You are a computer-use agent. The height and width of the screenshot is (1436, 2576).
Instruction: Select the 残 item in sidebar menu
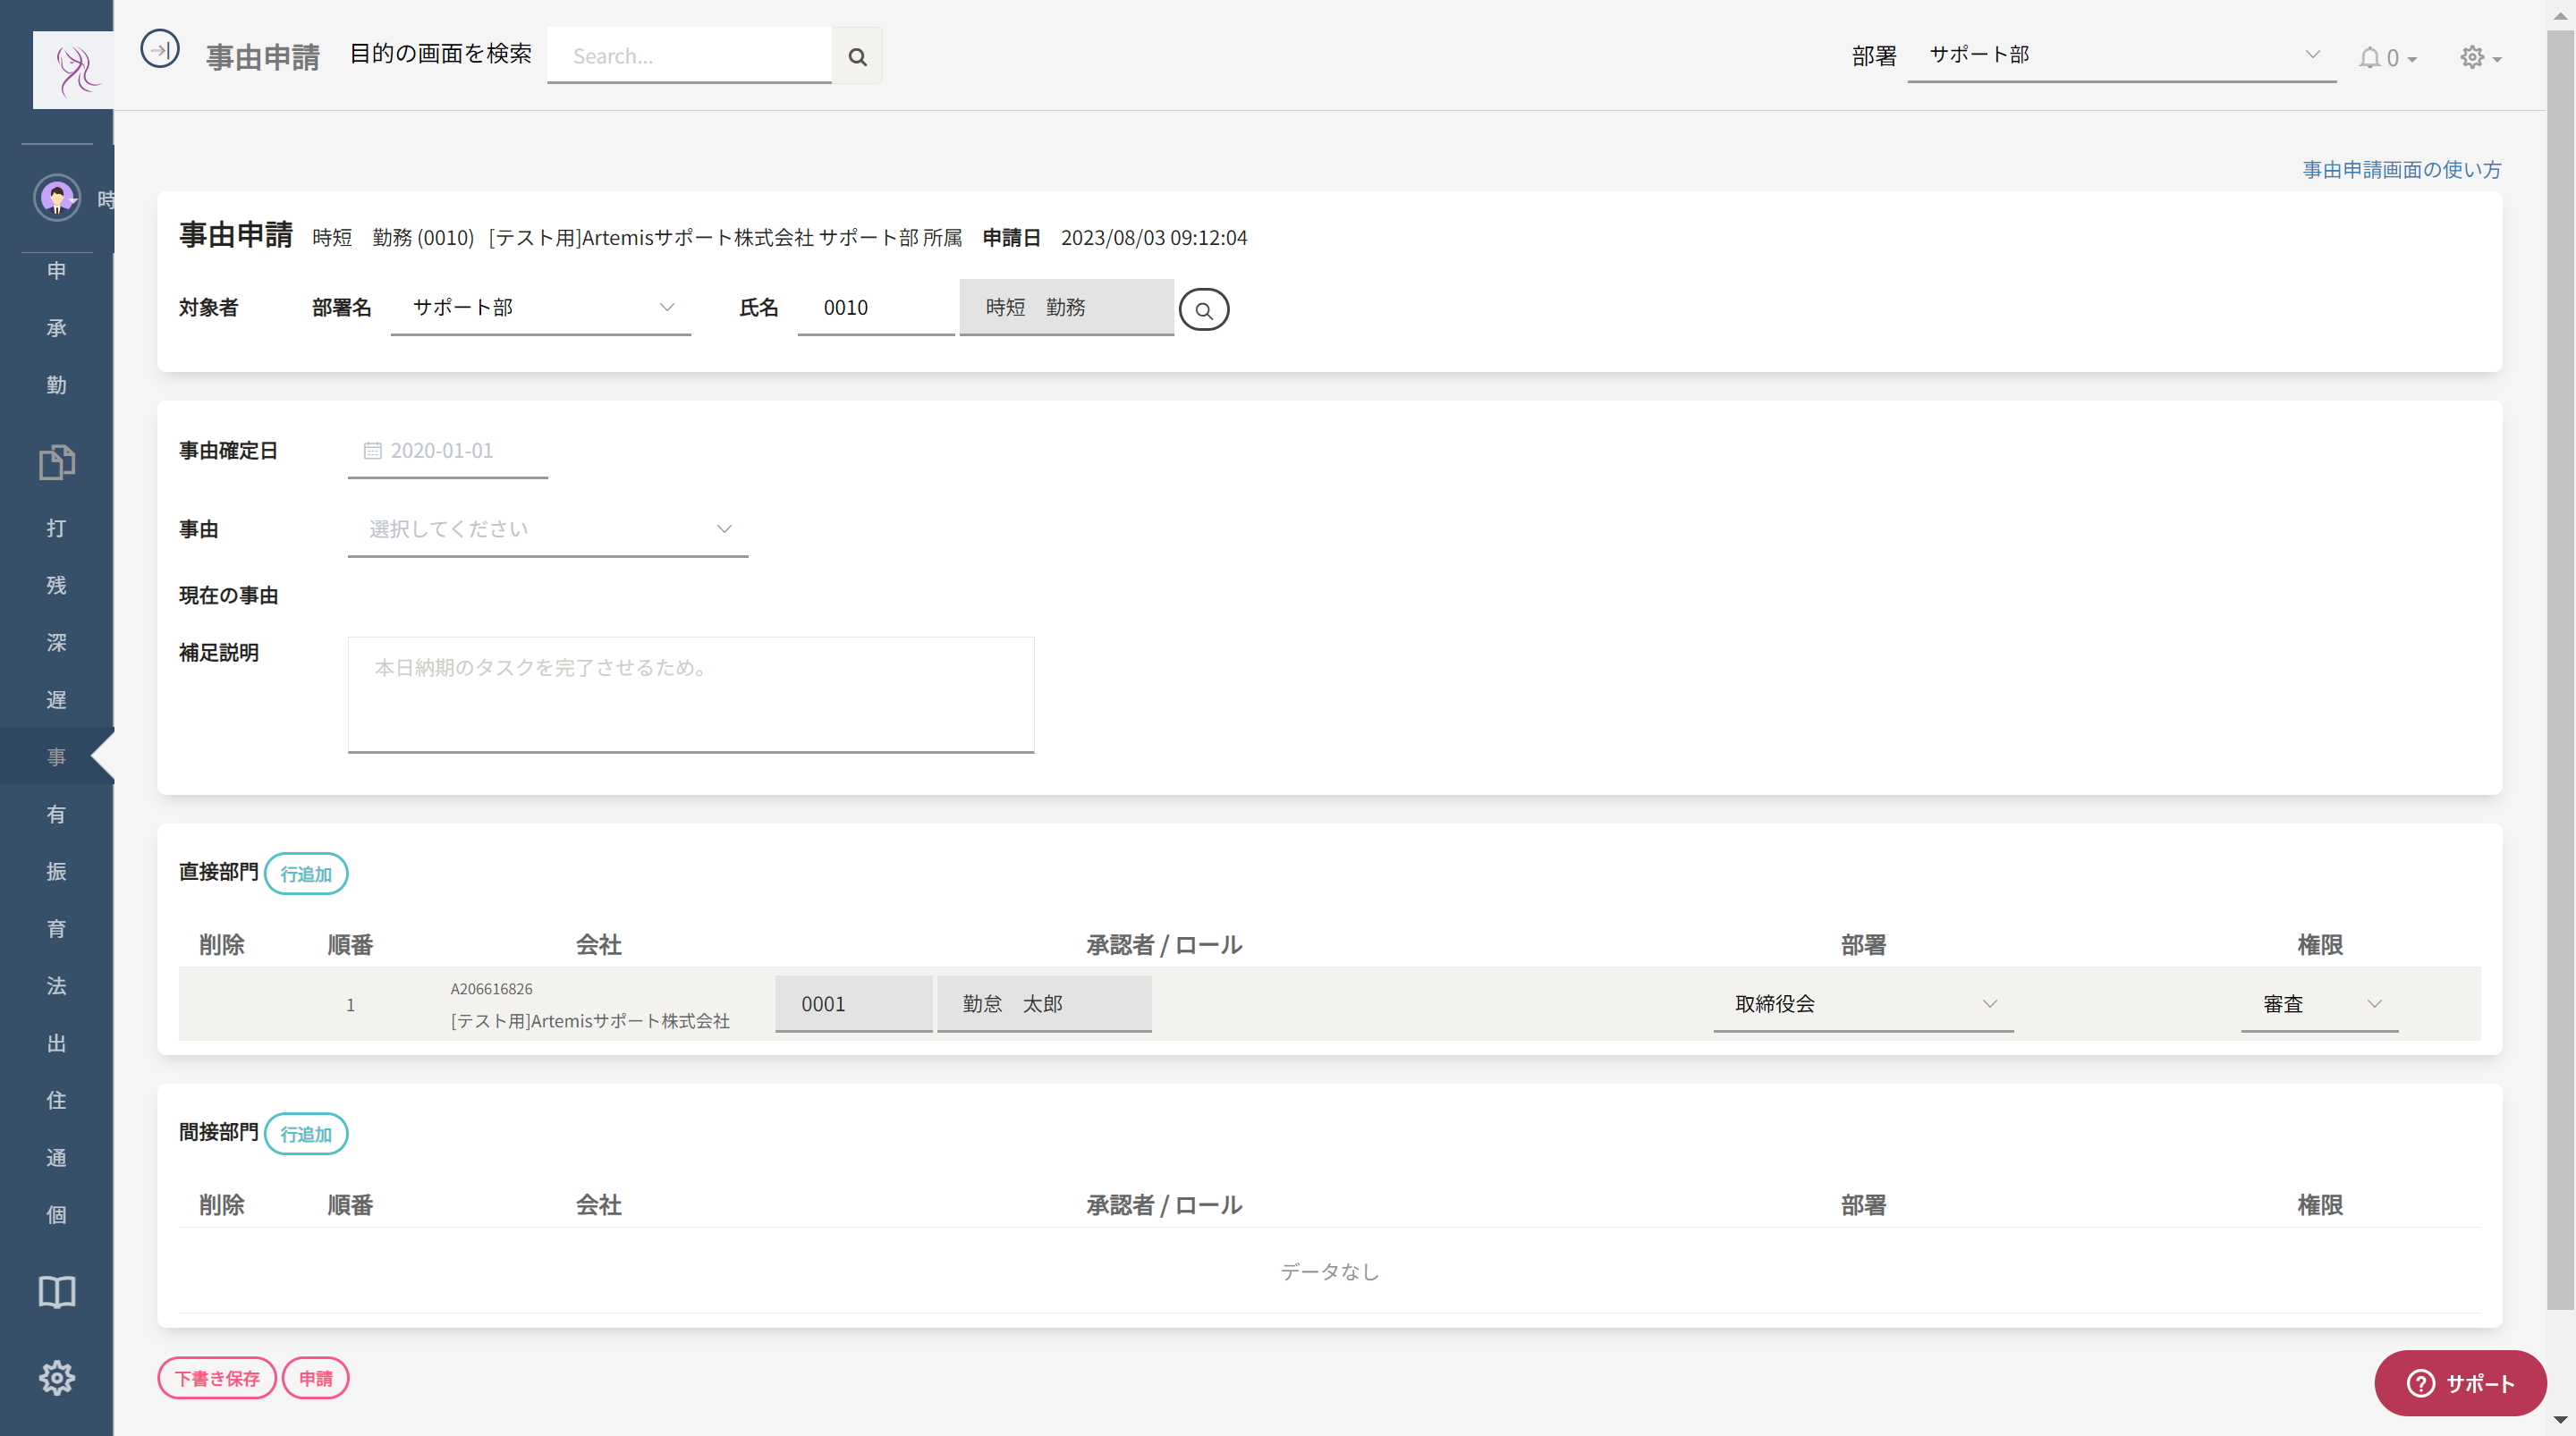(x=57, y=585)
